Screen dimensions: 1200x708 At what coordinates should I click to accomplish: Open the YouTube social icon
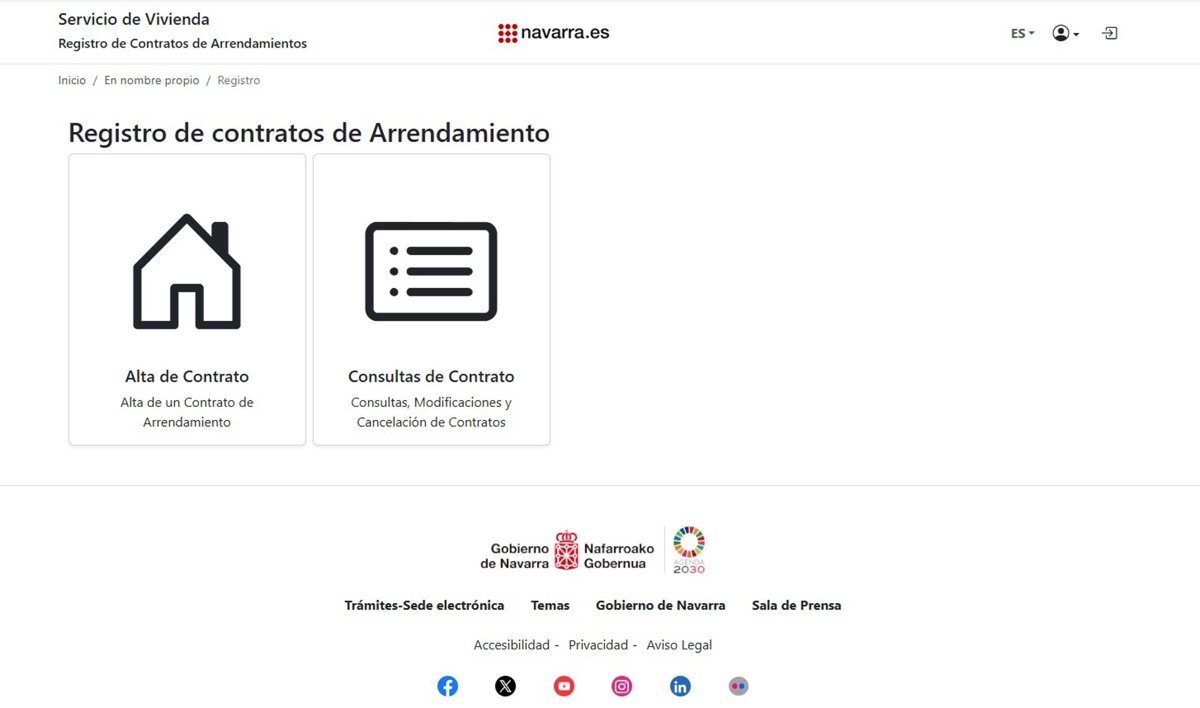pos(564,686)
